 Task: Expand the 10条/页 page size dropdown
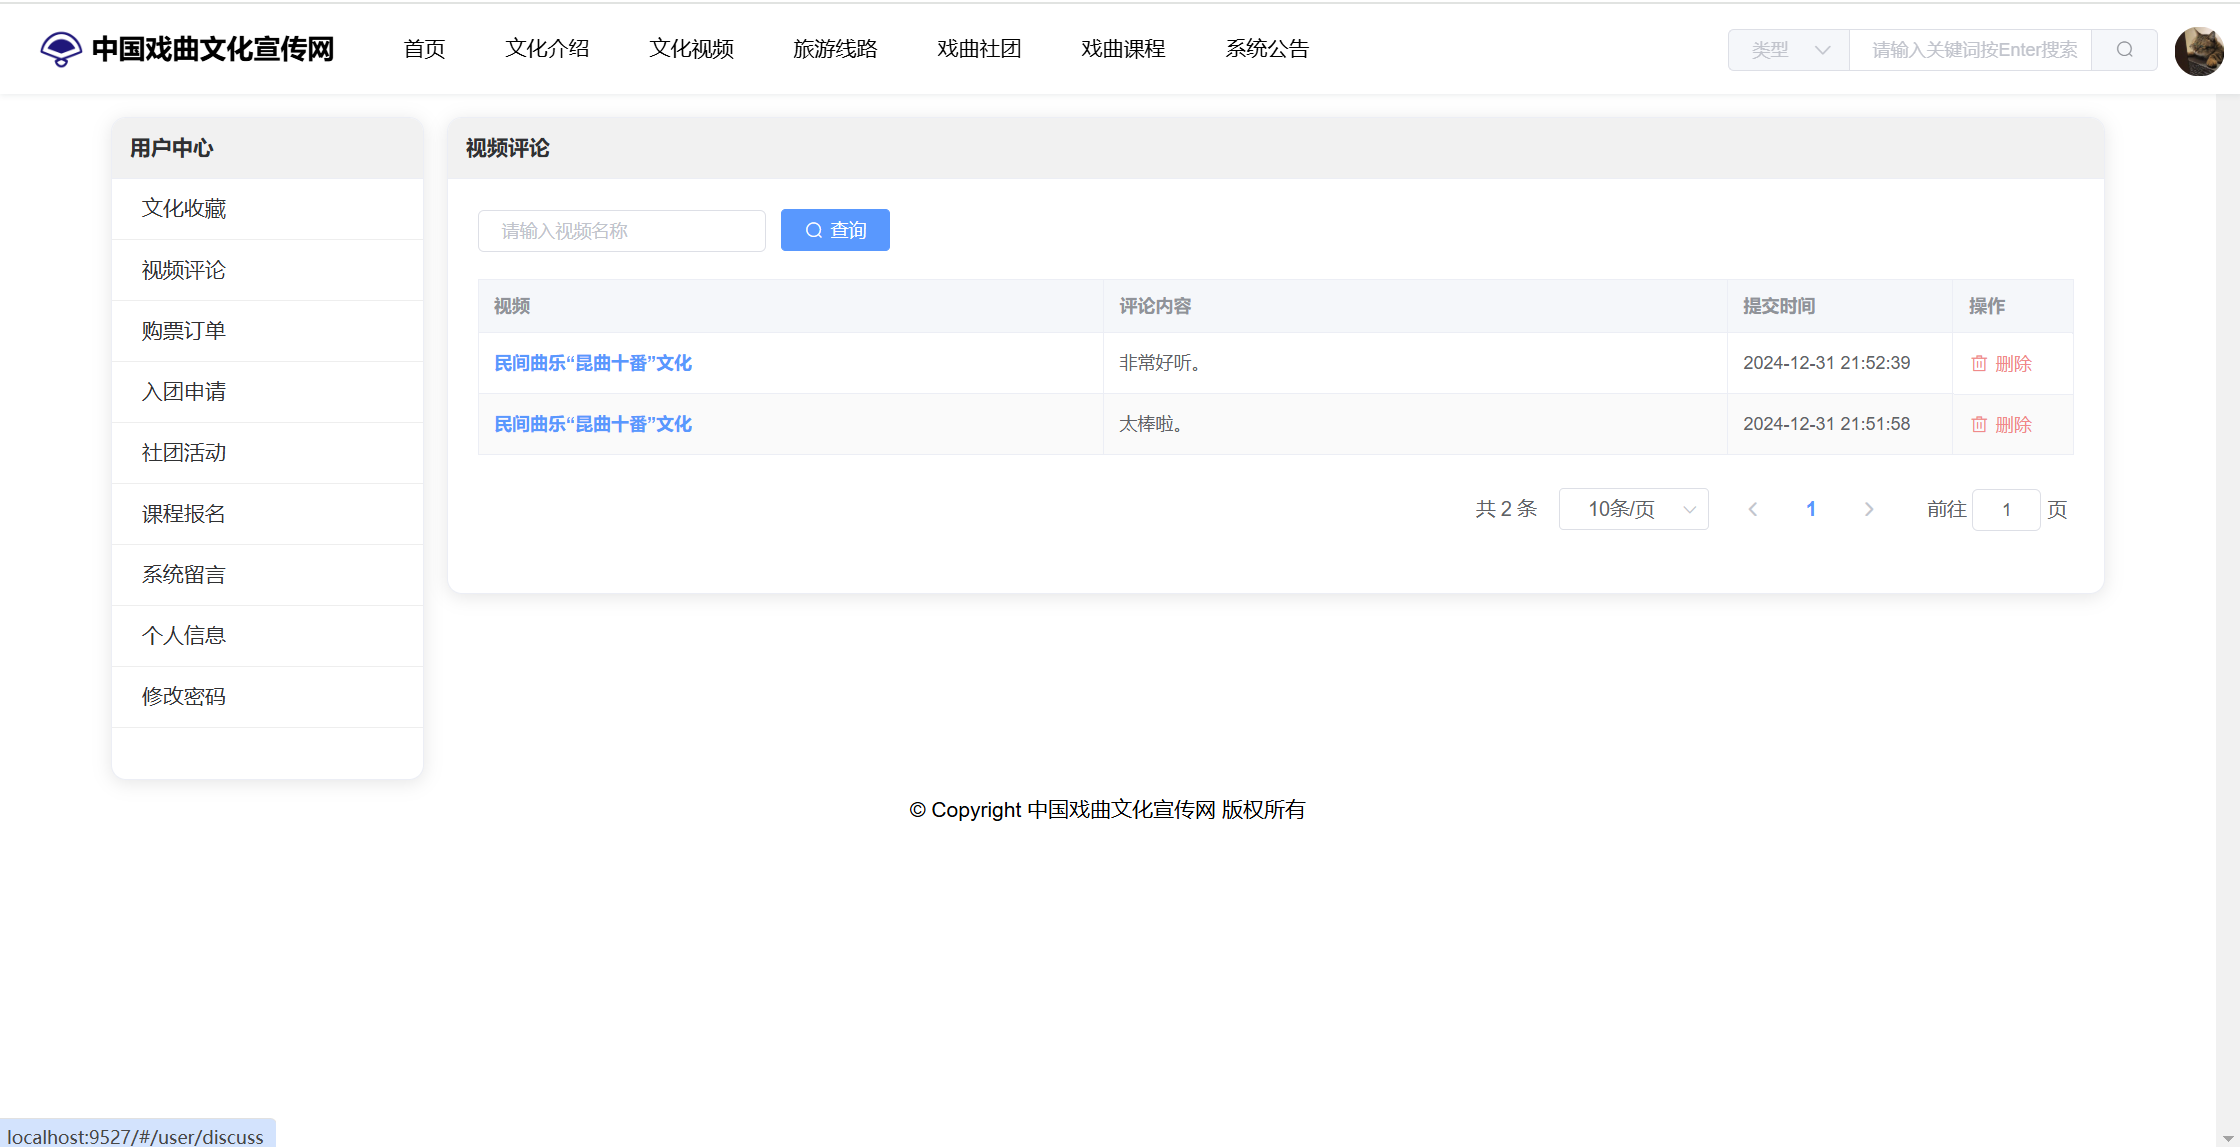1633,510
